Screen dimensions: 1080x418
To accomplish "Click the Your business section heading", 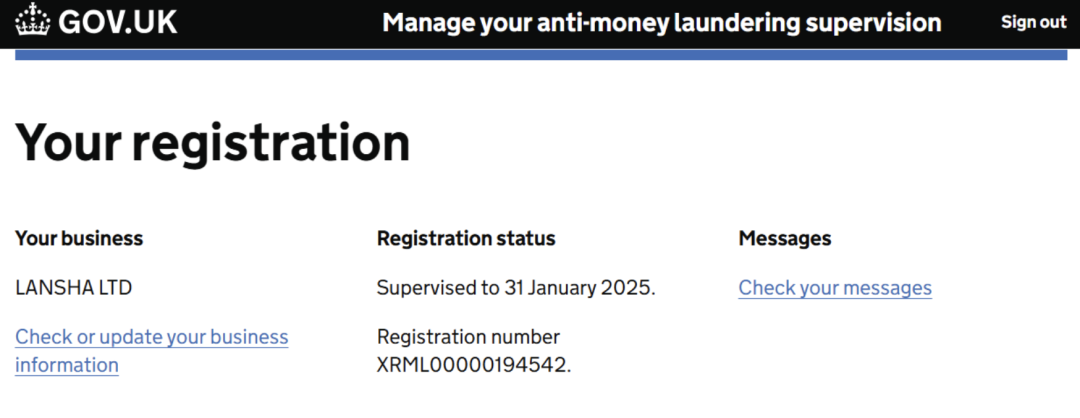I will 79,238.
